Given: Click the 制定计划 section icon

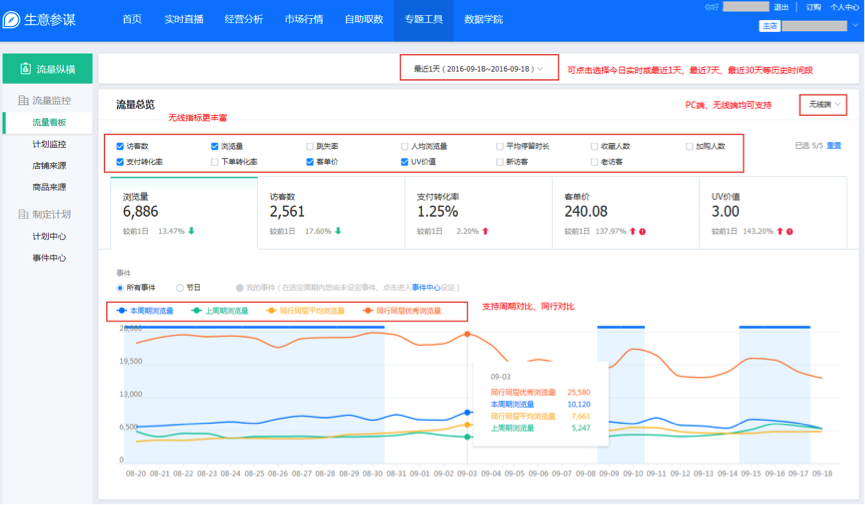Looking at the screenshot, I should [23, 214].
